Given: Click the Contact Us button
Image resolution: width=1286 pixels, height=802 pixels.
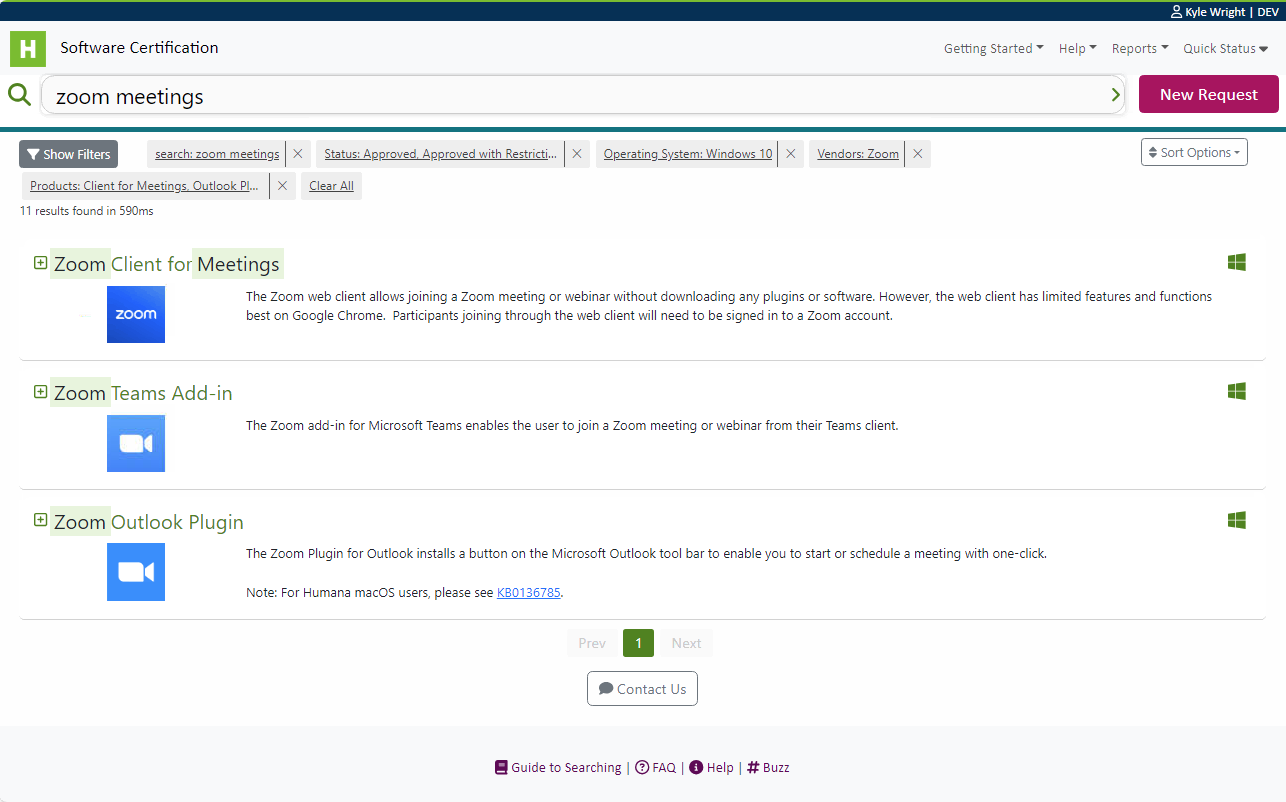Looking at the screenshot, I should (642, 689).
